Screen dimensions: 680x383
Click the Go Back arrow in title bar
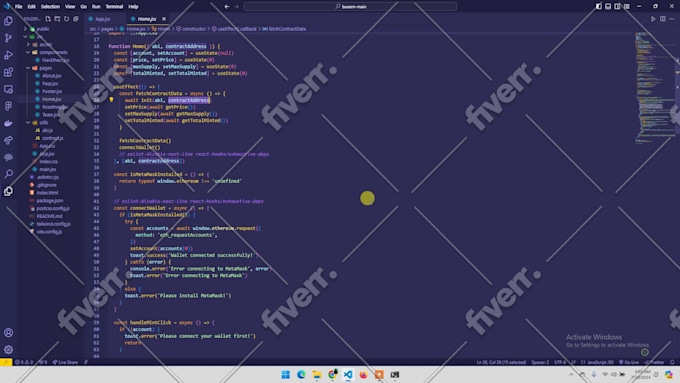click(227, 7)
